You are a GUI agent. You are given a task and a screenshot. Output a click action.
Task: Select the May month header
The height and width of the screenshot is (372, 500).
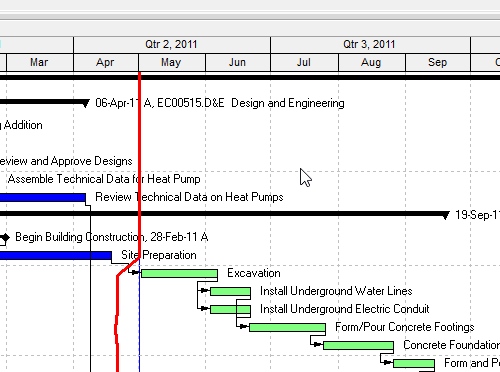[x=172, y=62]
